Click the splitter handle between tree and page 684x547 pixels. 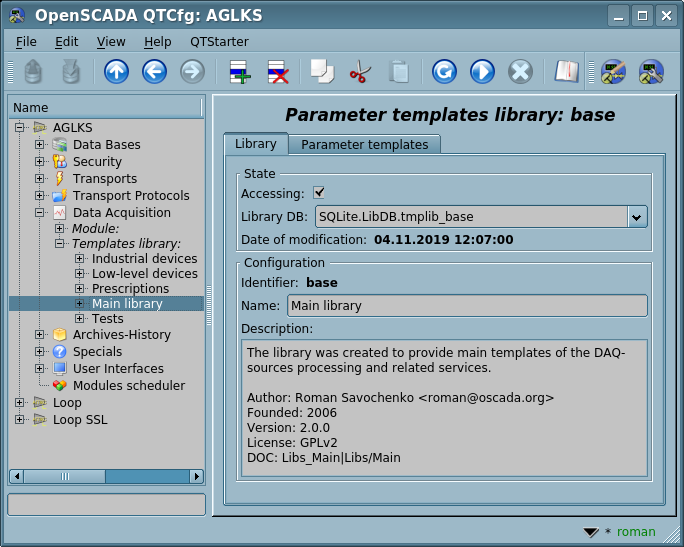coord(209,305)
